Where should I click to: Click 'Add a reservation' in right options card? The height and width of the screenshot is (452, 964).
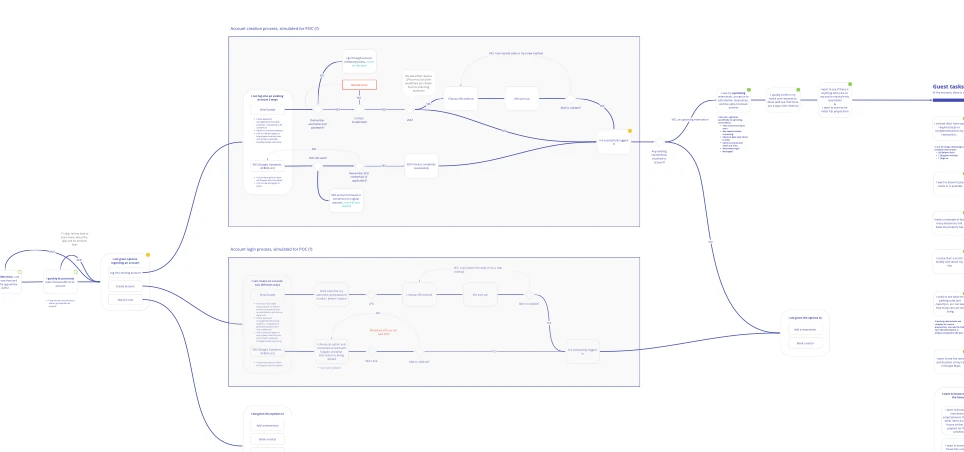[x=805, y=329]
